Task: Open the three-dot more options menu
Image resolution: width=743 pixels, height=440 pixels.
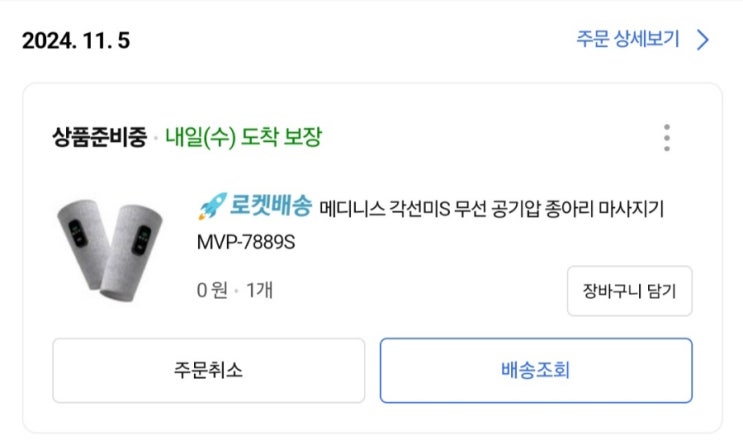Action: tap(667, 138)
